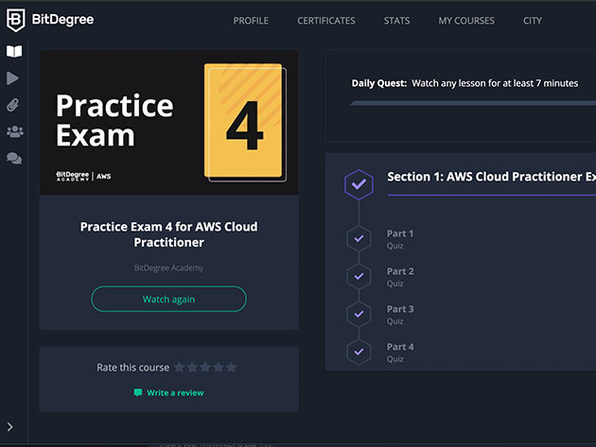596x447 pixels.
Task: Click Section 1 hexagon checkmark icon
Action: (x=359, y=185)
